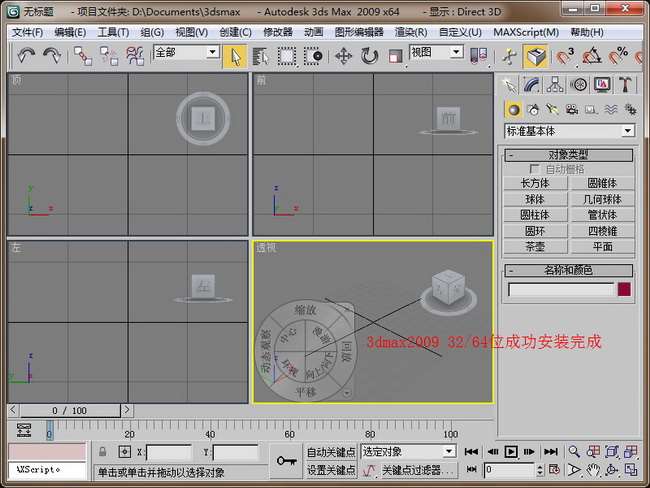The width and height of the screenshot is (650, 488).
Task: Open the 修改器 menu
Action: coord(277,31)
